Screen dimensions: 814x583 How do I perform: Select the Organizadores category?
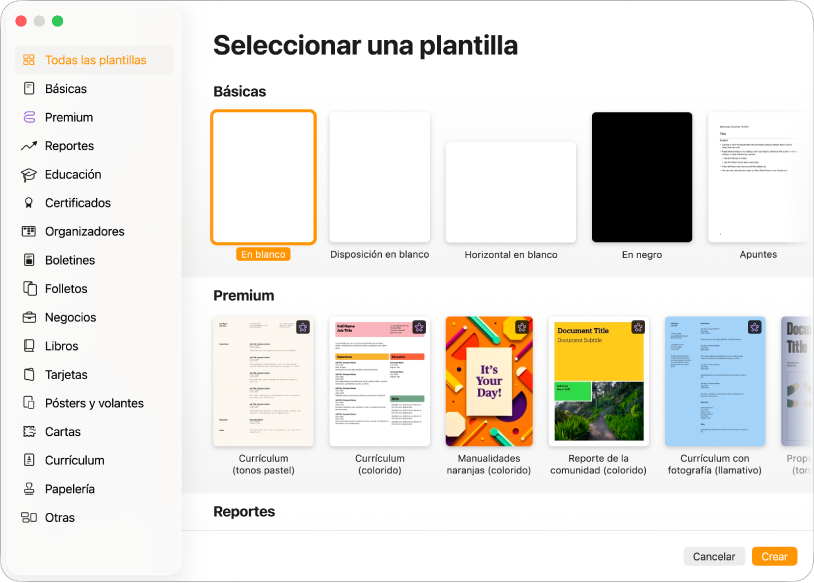[83, 231]
